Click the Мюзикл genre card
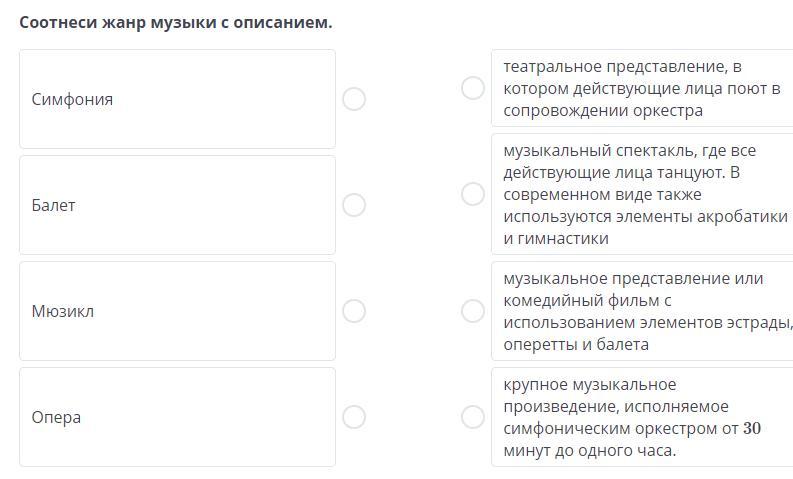This screenshot has height=479, width=793. click(x=177, y=311)
